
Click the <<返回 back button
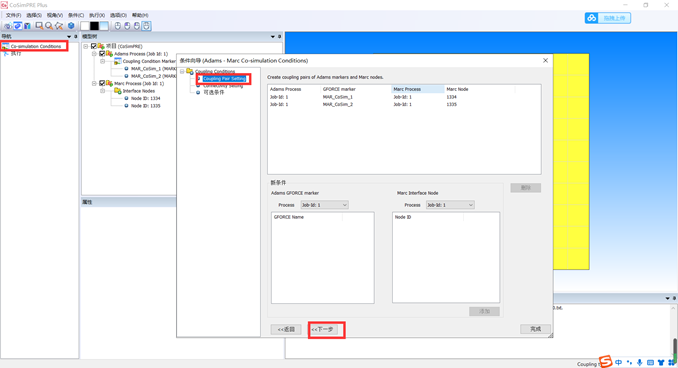click(286, 330)
